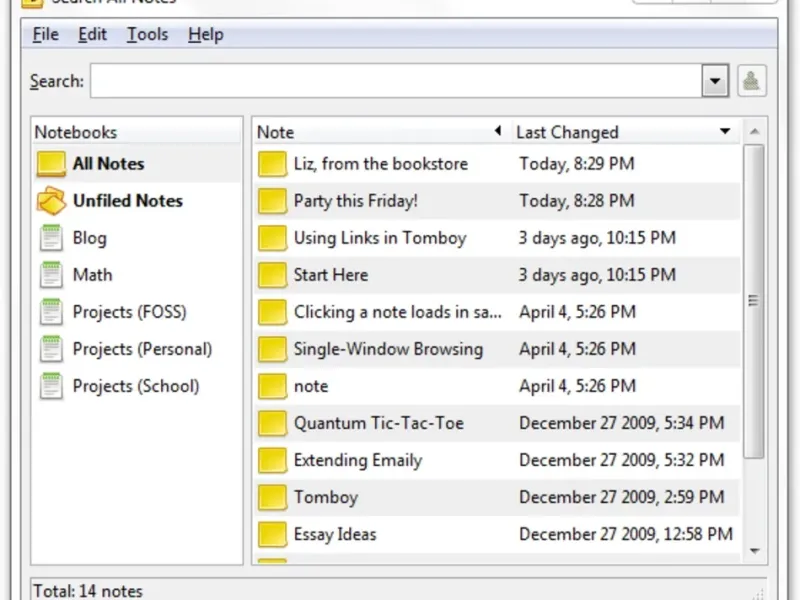Click note icon for Using Links in Tomboy
The width and height of the screenshot is (800, 600).
click(x=272, y=238)
